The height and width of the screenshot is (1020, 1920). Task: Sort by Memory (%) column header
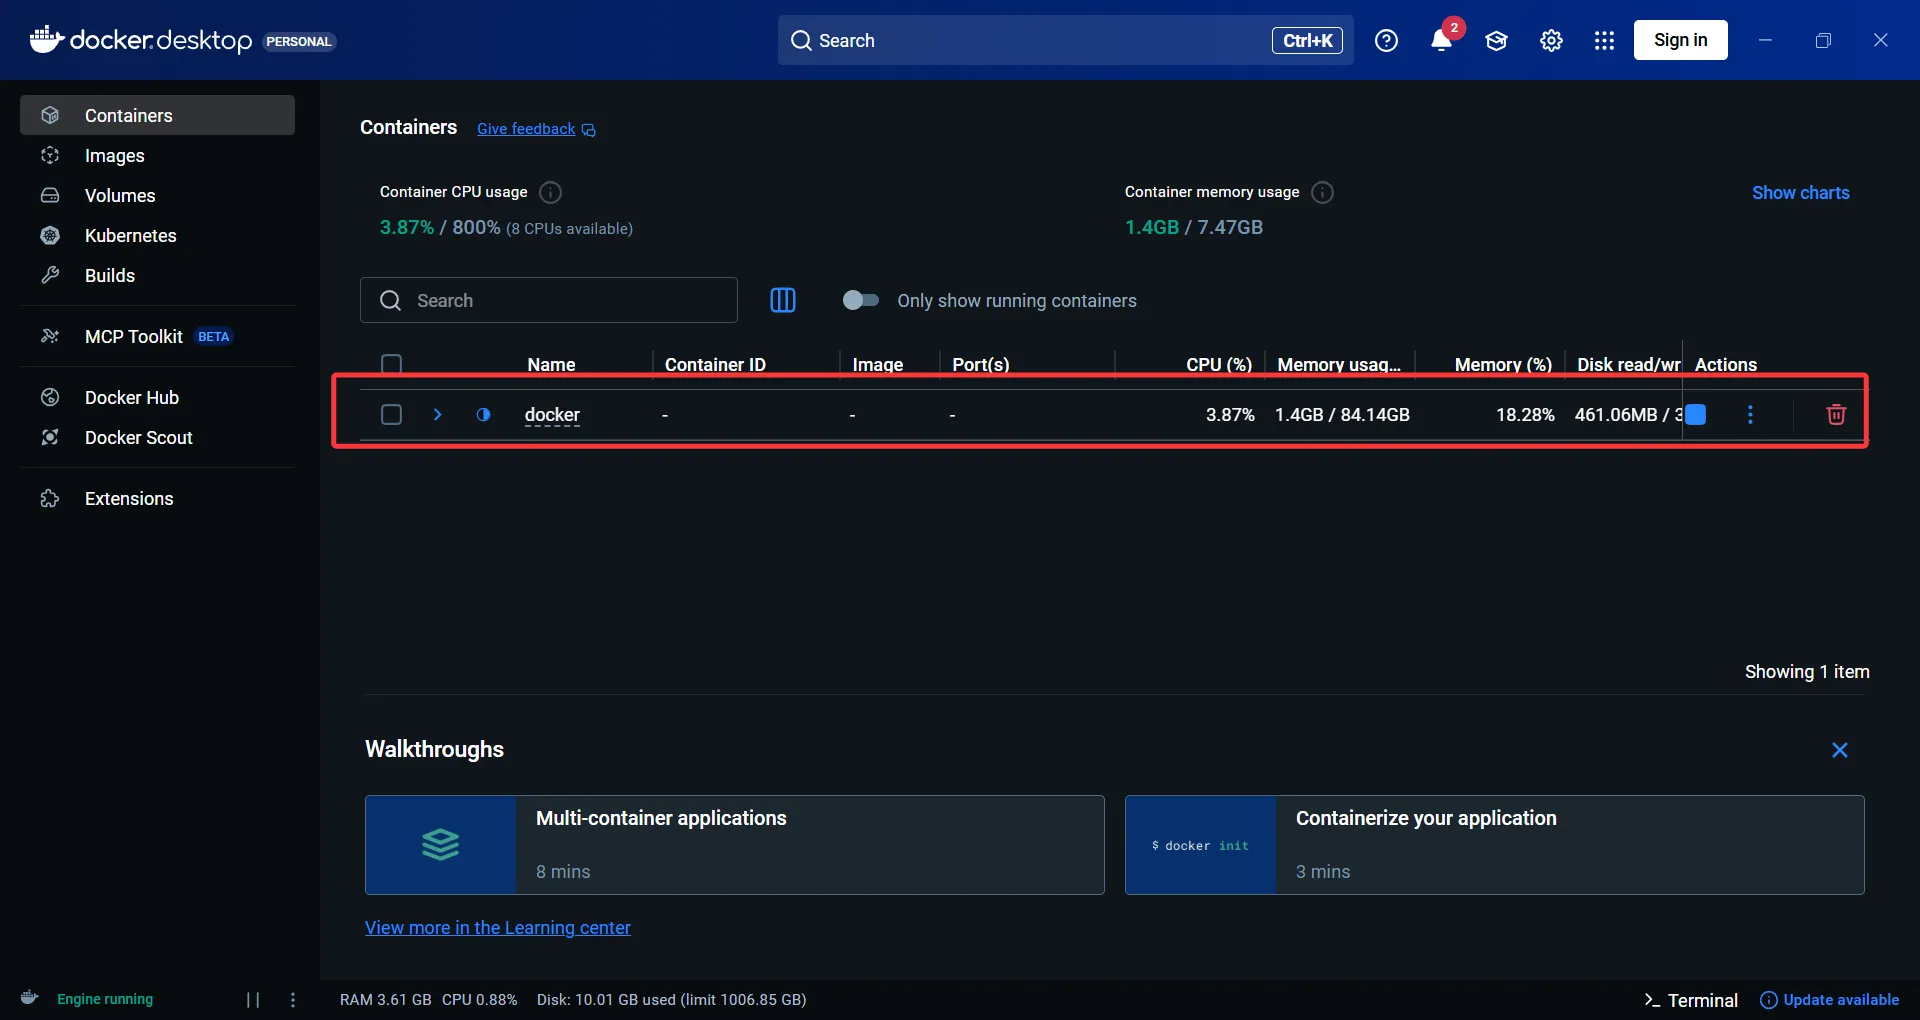pos(1503,364)
